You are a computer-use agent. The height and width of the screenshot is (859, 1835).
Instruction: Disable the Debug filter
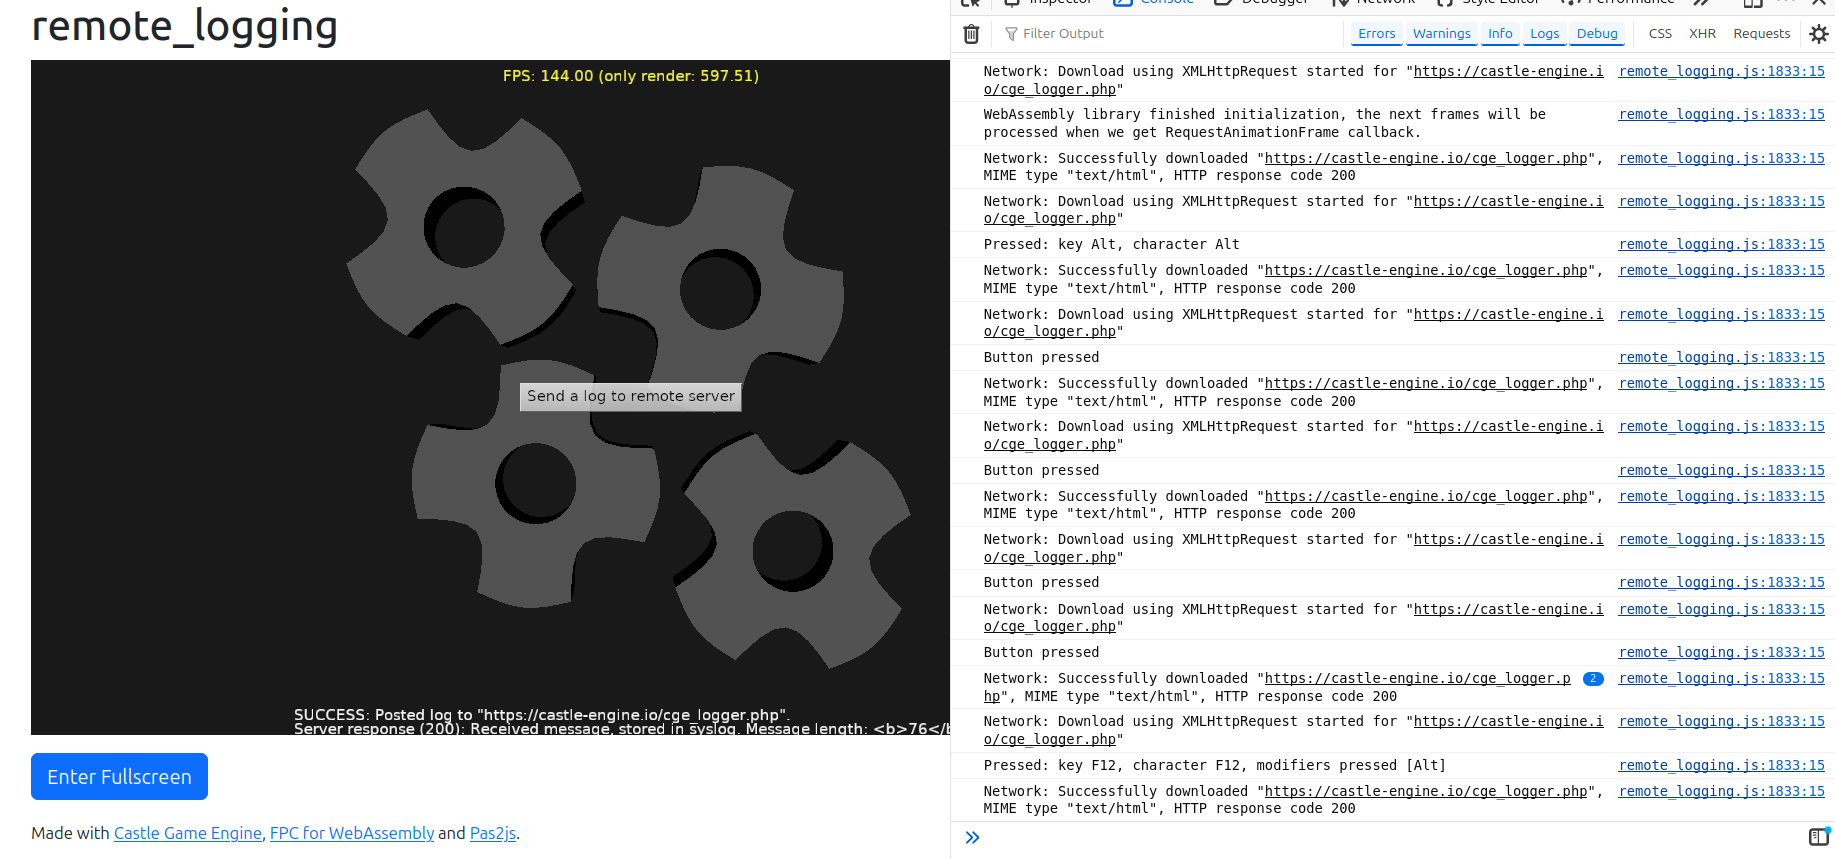pos(1597,34)
